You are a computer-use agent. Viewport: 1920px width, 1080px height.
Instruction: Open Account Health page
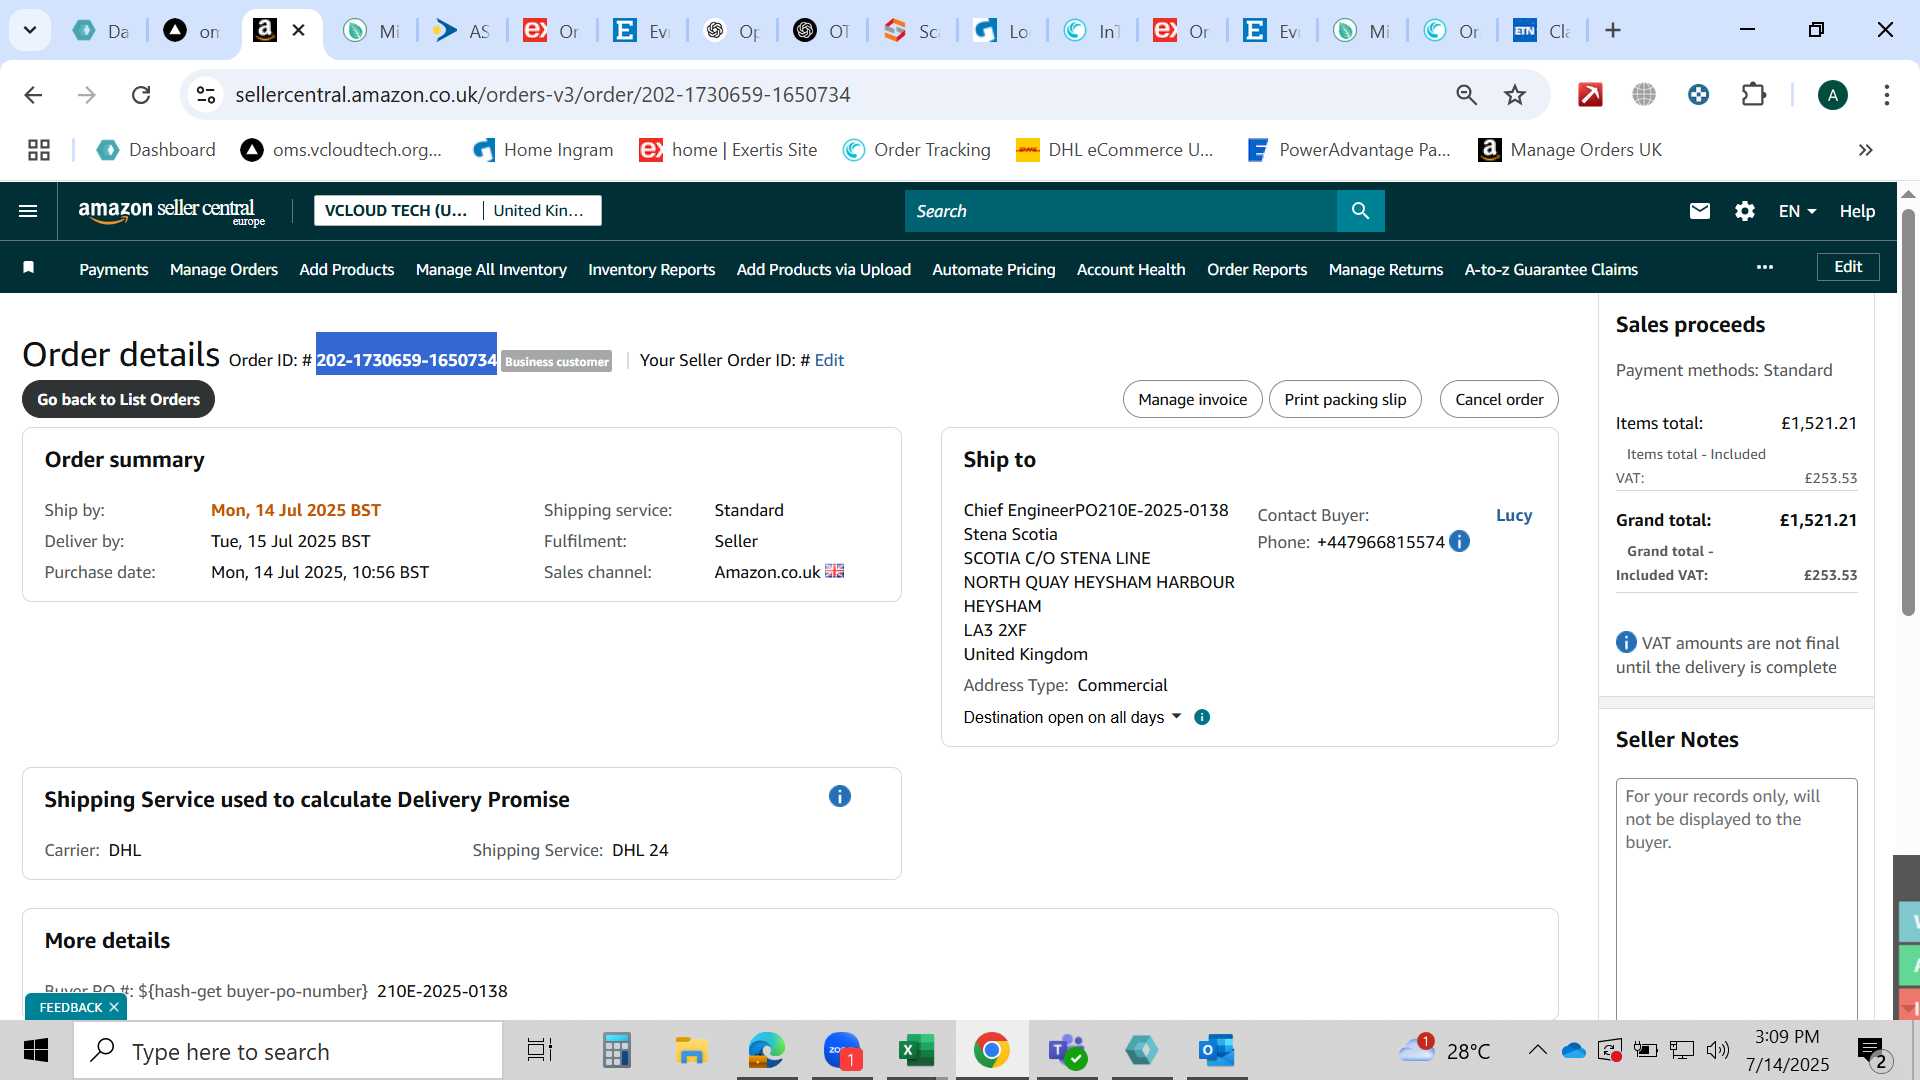tap(1131, 269)
